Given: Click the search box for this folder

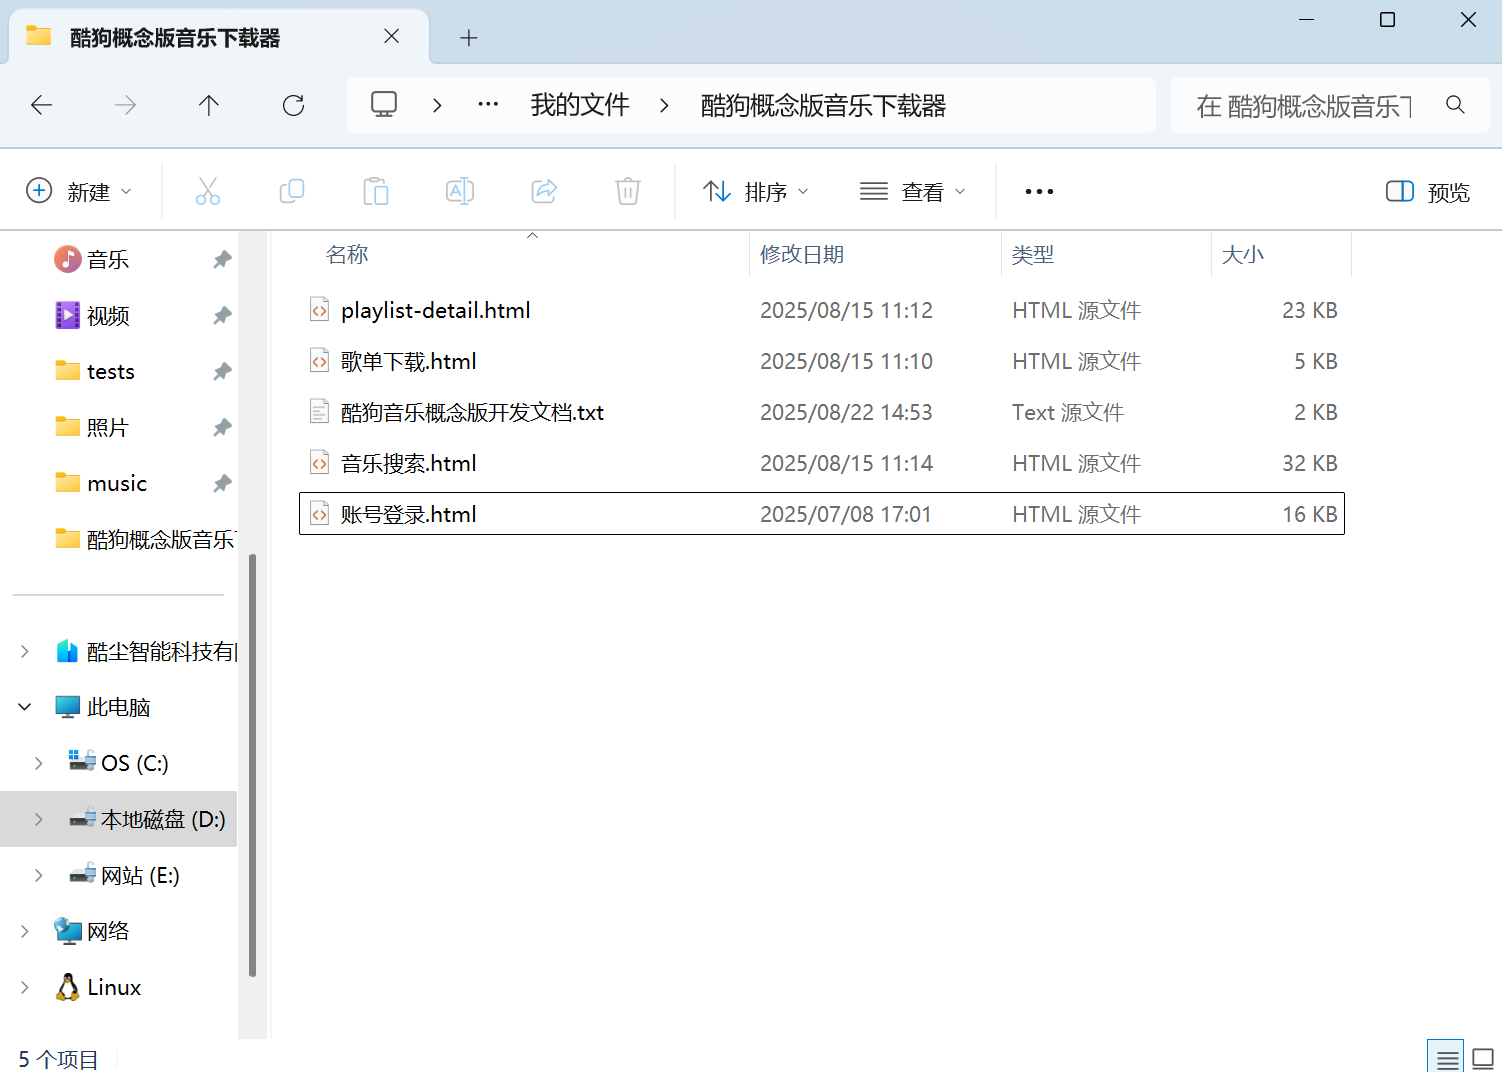Looking at the screenshot, I should (x=1304, y=105).
